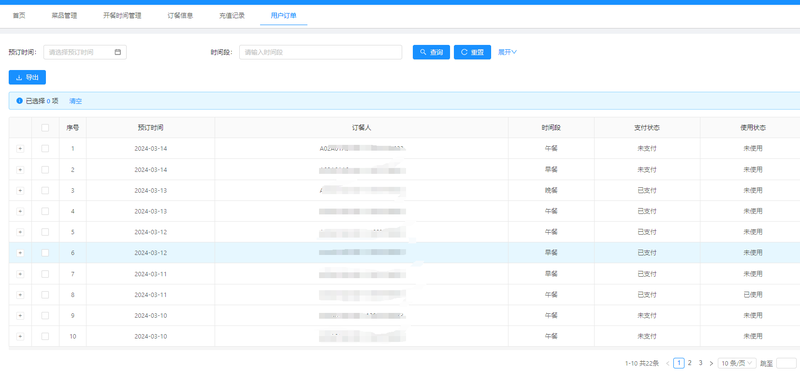Image resolution: width=800 pixels, height=381 pixels.
Task: Click 2024-03-10 date in row 10
Action: click(151, 337)
